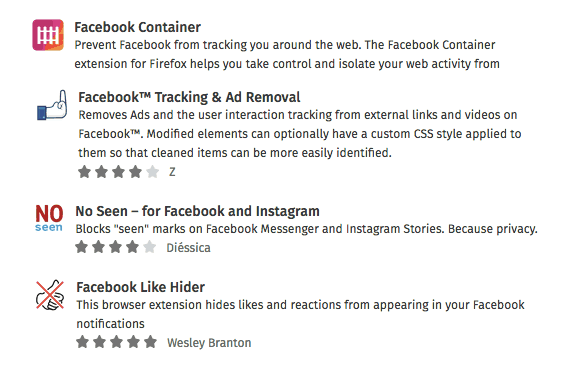This screenshot has width=581, height=377.
Task: Click the empty fifth star of No Seen rating
Action: (150, 247)
